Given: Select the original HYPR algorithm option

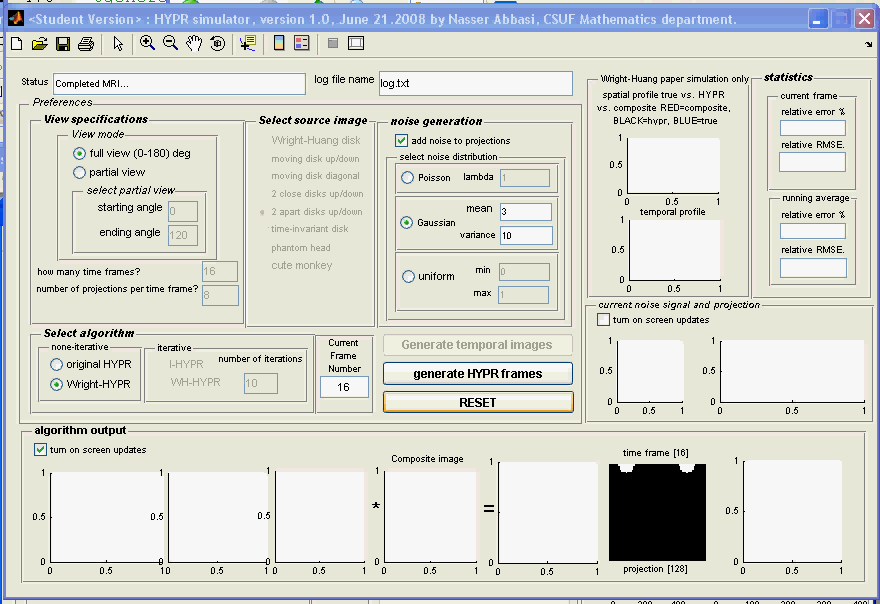Looking at the screenshot, I should pyautogui.click(x=57, y=364).
